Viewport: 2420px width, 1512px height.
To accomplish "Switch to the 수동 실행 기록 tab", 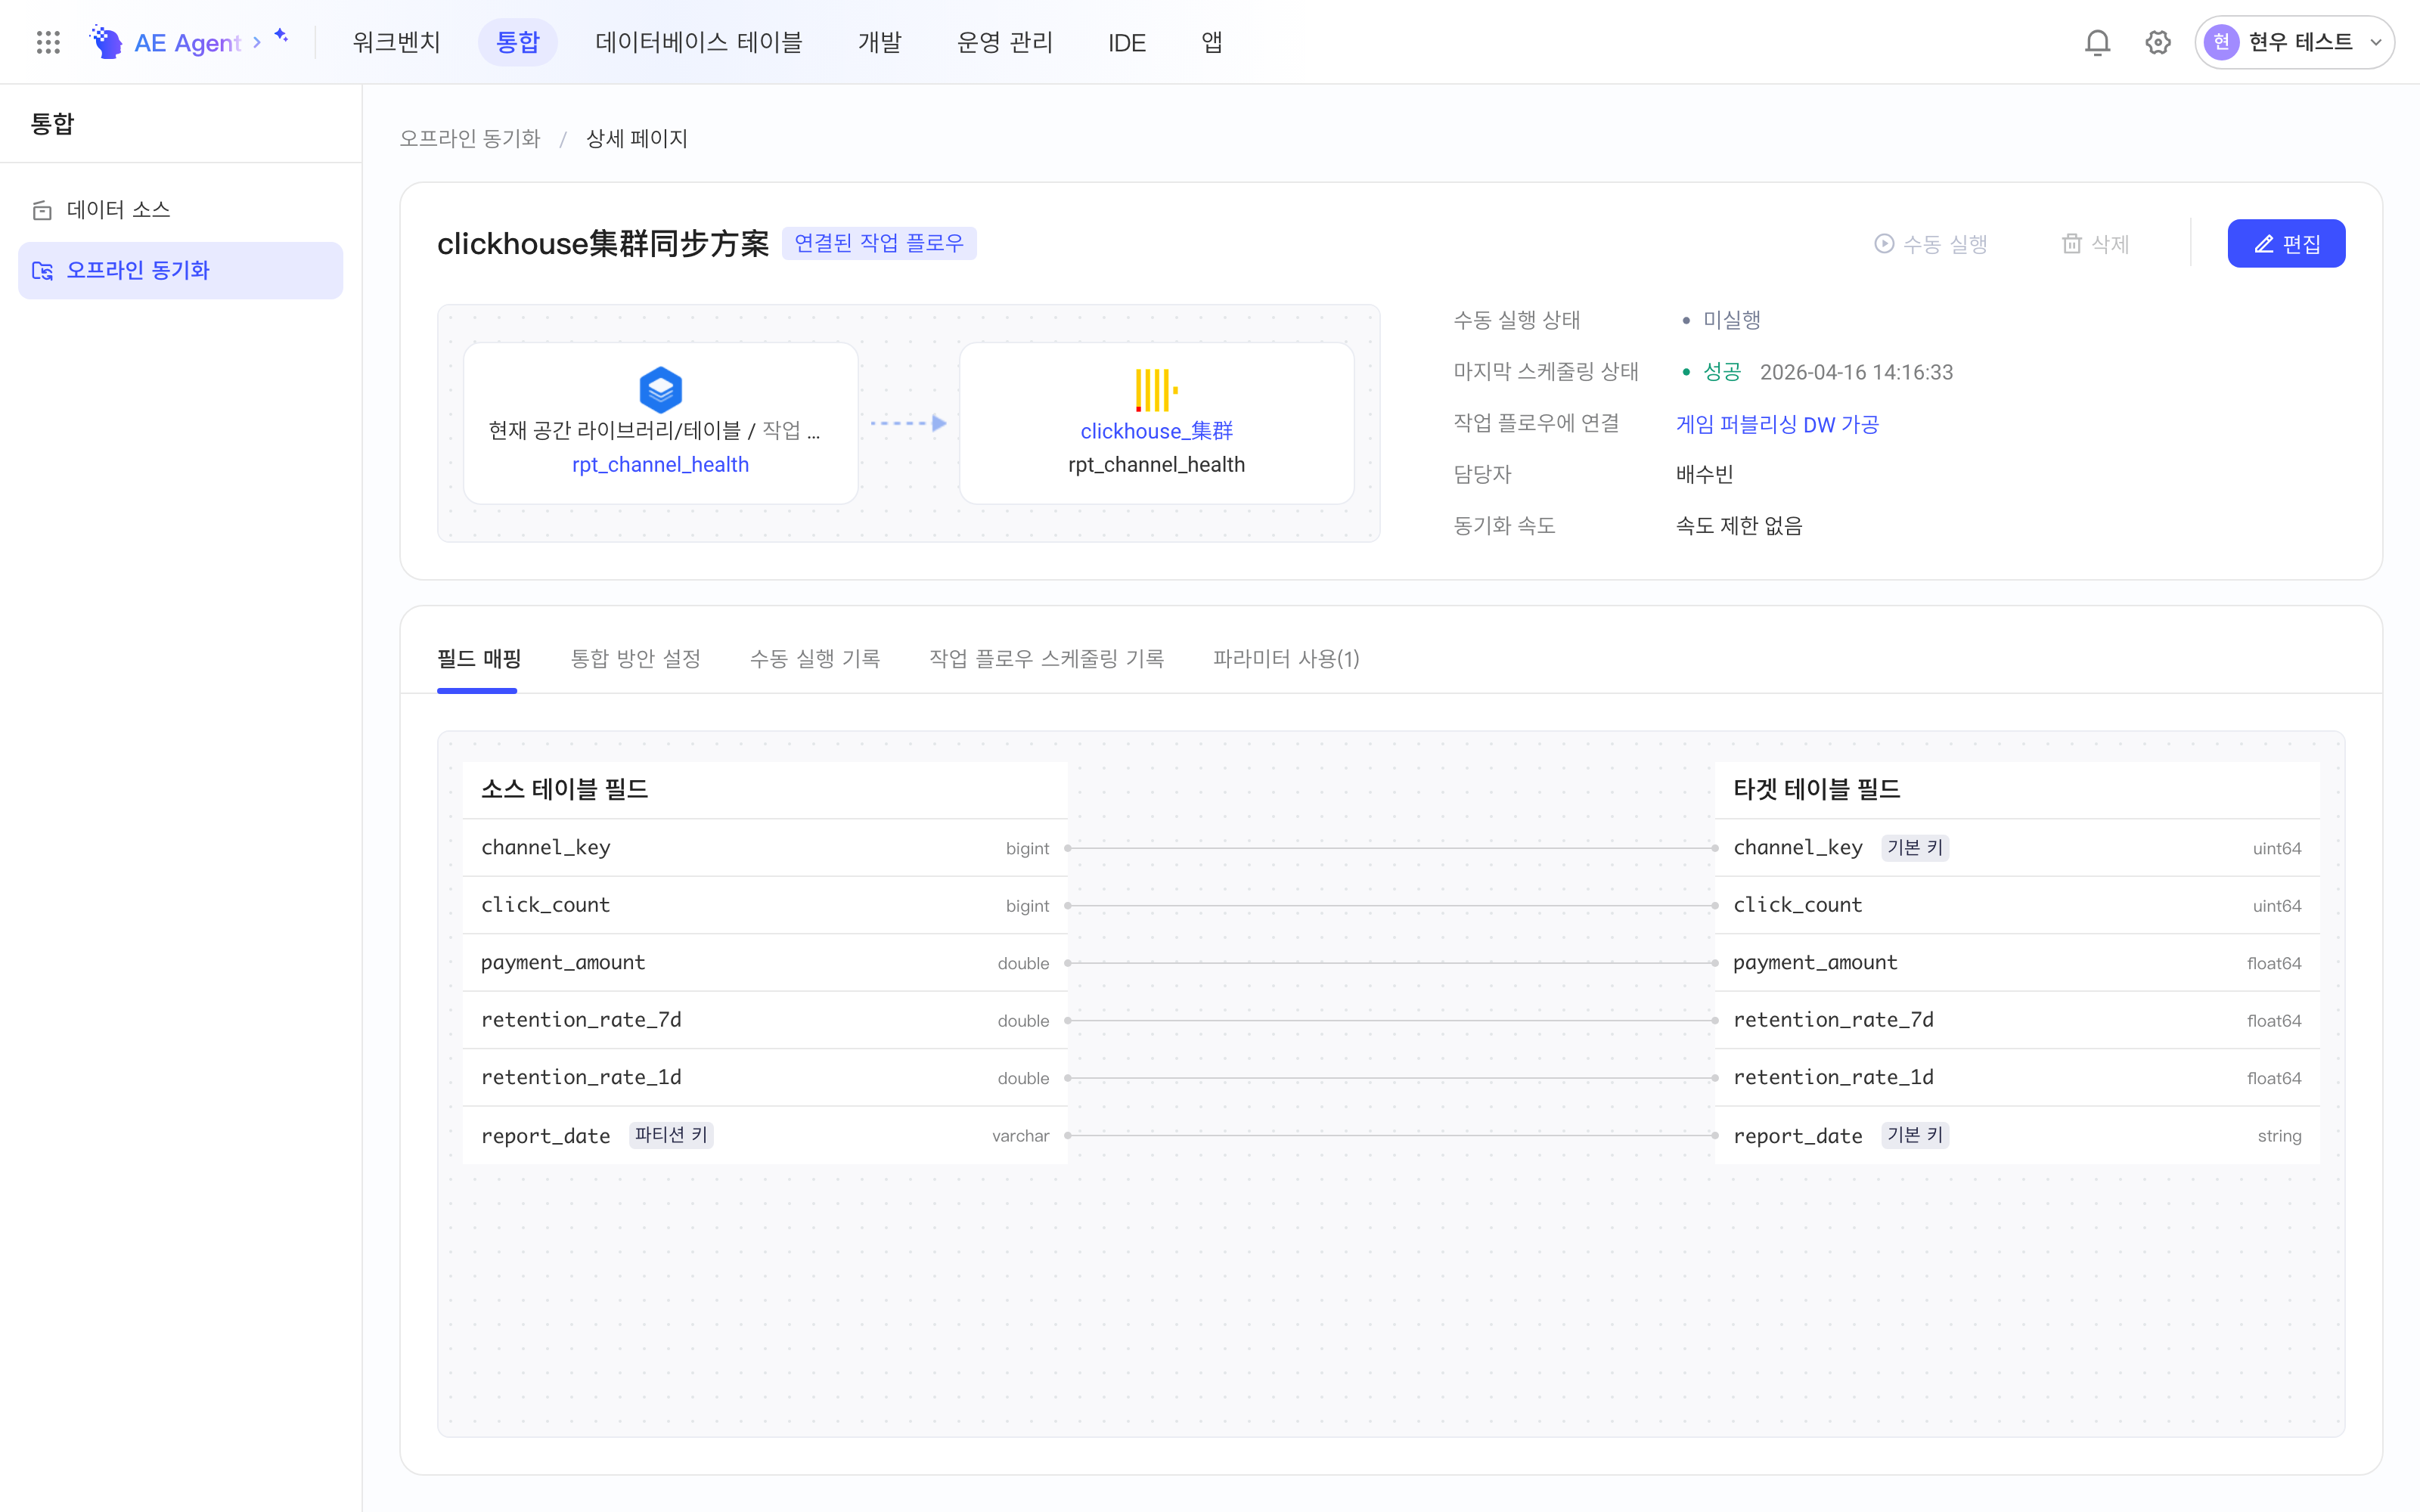I will pyautogui.click(x=815, y=659).
